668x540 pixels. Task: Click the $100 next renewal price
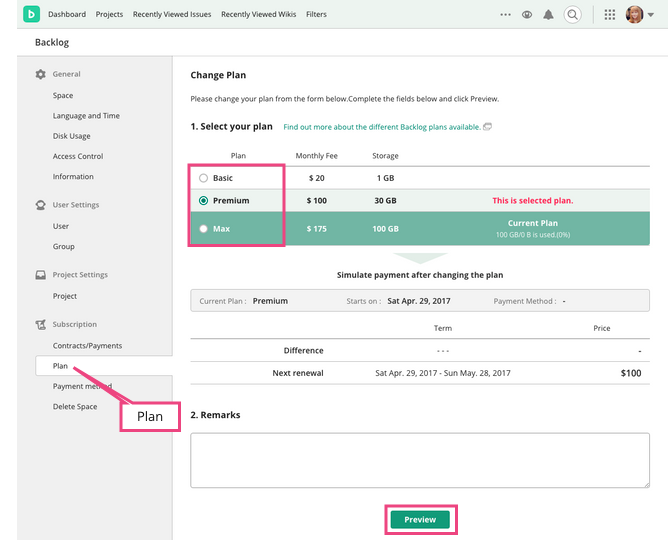pos(631,373)
